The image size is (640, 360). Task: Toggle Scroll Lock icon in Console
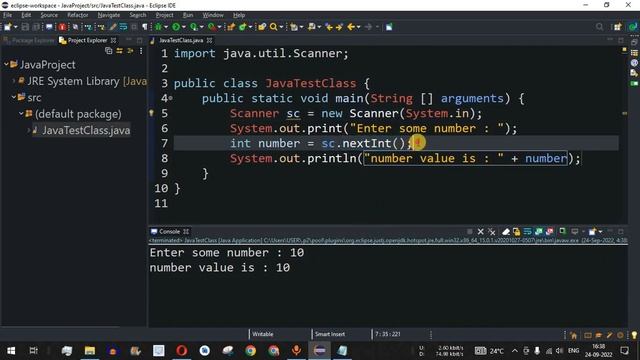517,232
